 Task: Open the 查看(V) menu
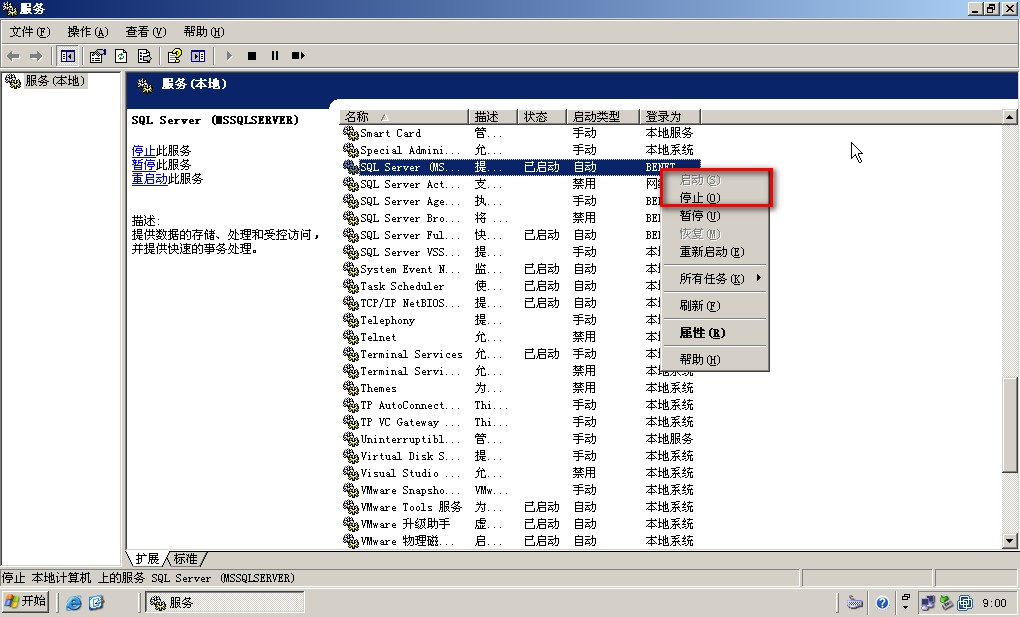[x=146, y=32]
